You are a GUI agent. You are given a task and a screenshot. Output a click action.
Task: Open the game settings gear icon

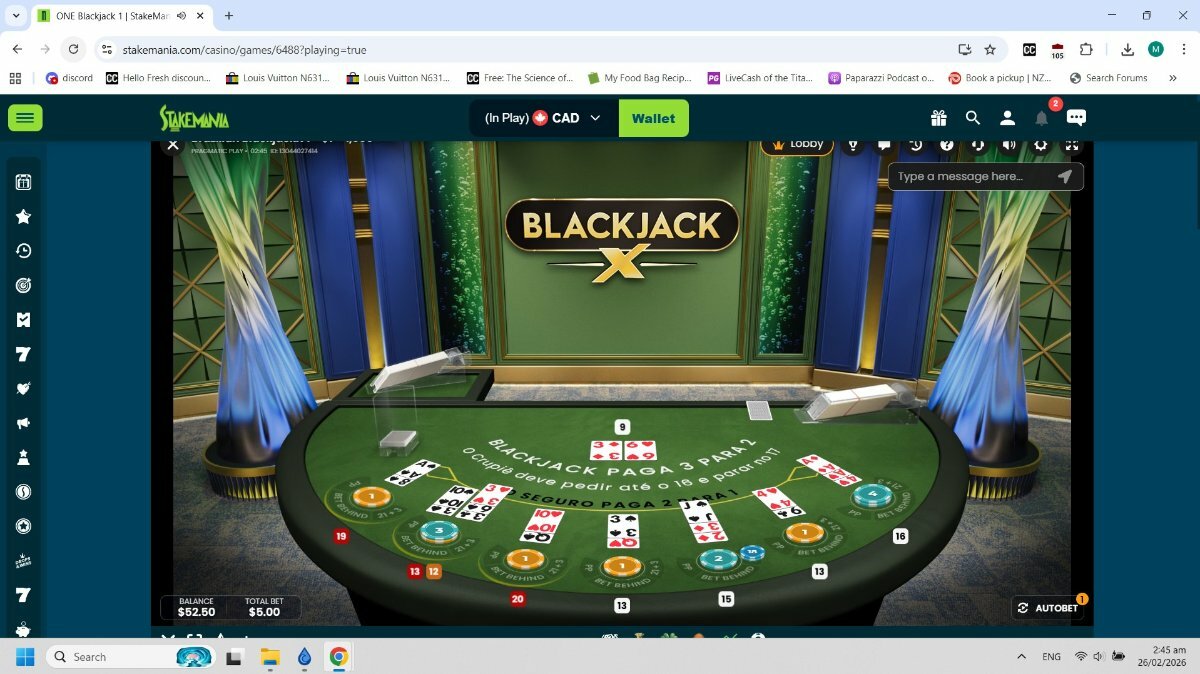tap(1040, 145)
